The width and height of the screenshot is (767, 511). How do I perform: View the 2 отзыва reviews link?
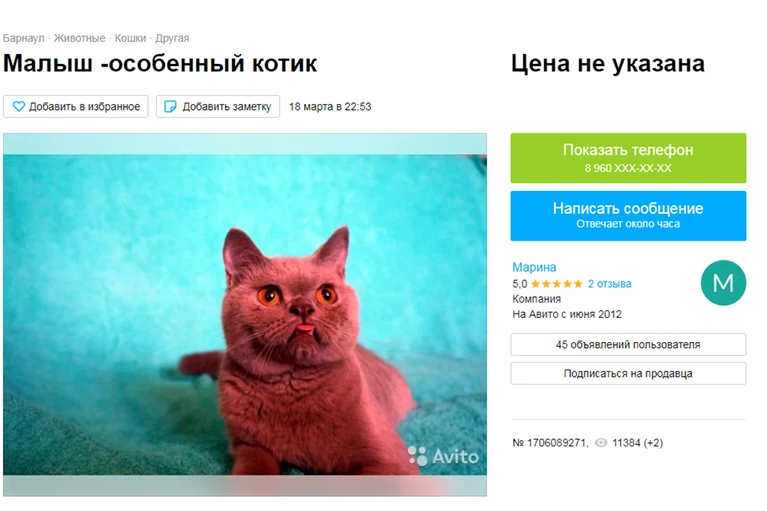click(x=609, y=284)
